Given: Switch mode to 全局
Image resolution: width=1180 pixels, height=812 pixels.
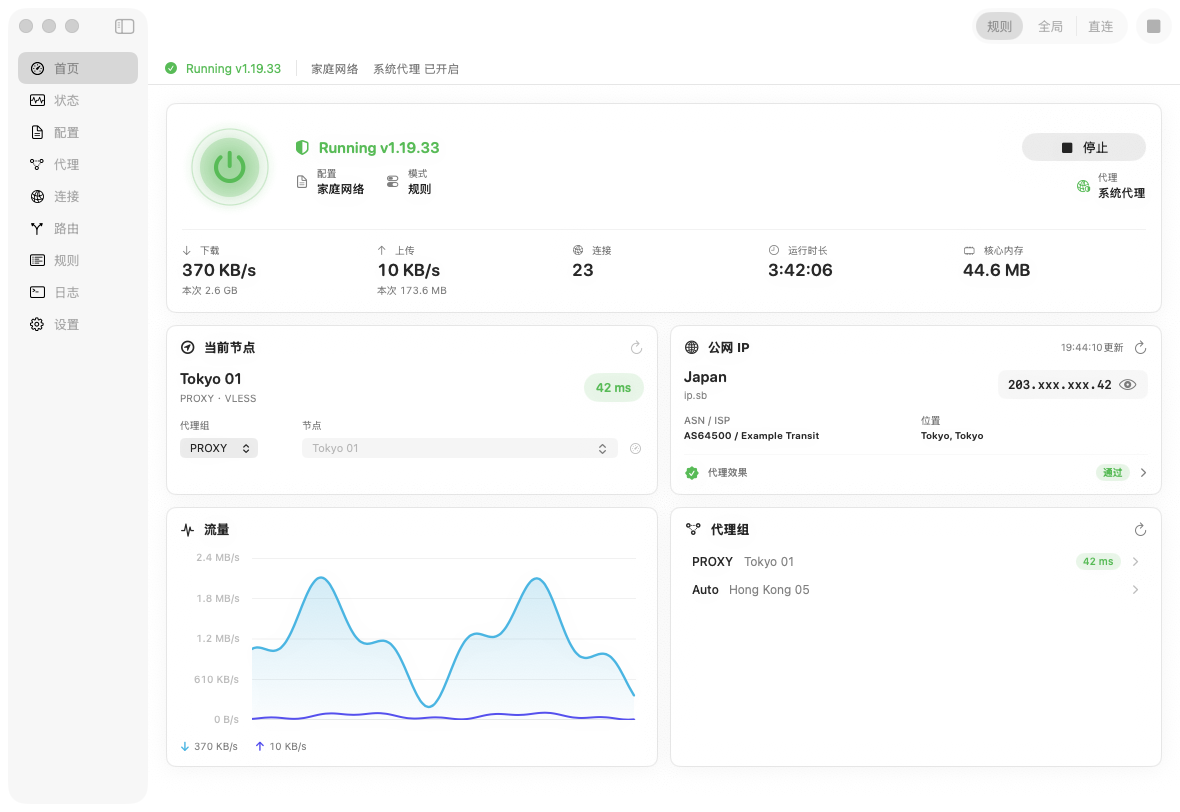Looking at the screenshot, I should pyautogui.click(x=1050, y=26).
